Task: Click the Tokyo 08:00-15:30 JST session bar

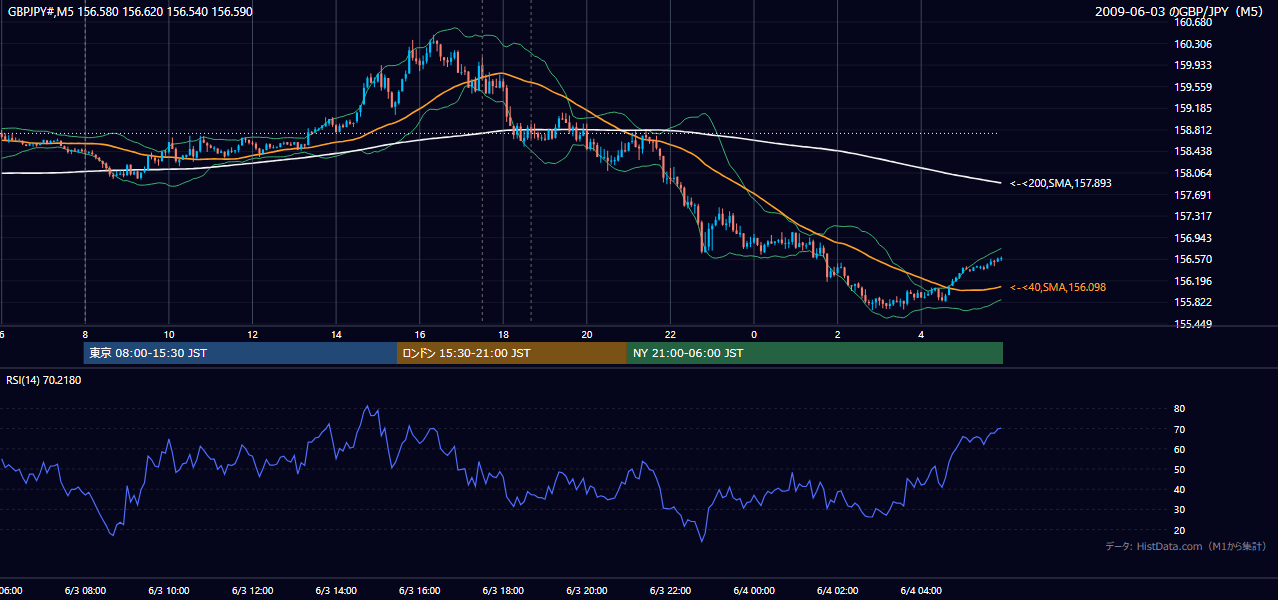Action: [x=241, y=353]
